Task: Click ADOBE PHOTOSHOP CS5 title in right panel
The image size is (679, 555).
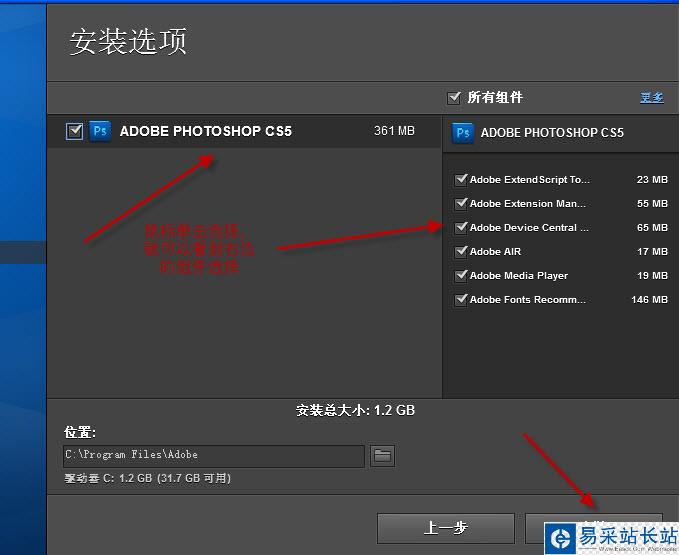Action: click(x=552, y=132)
